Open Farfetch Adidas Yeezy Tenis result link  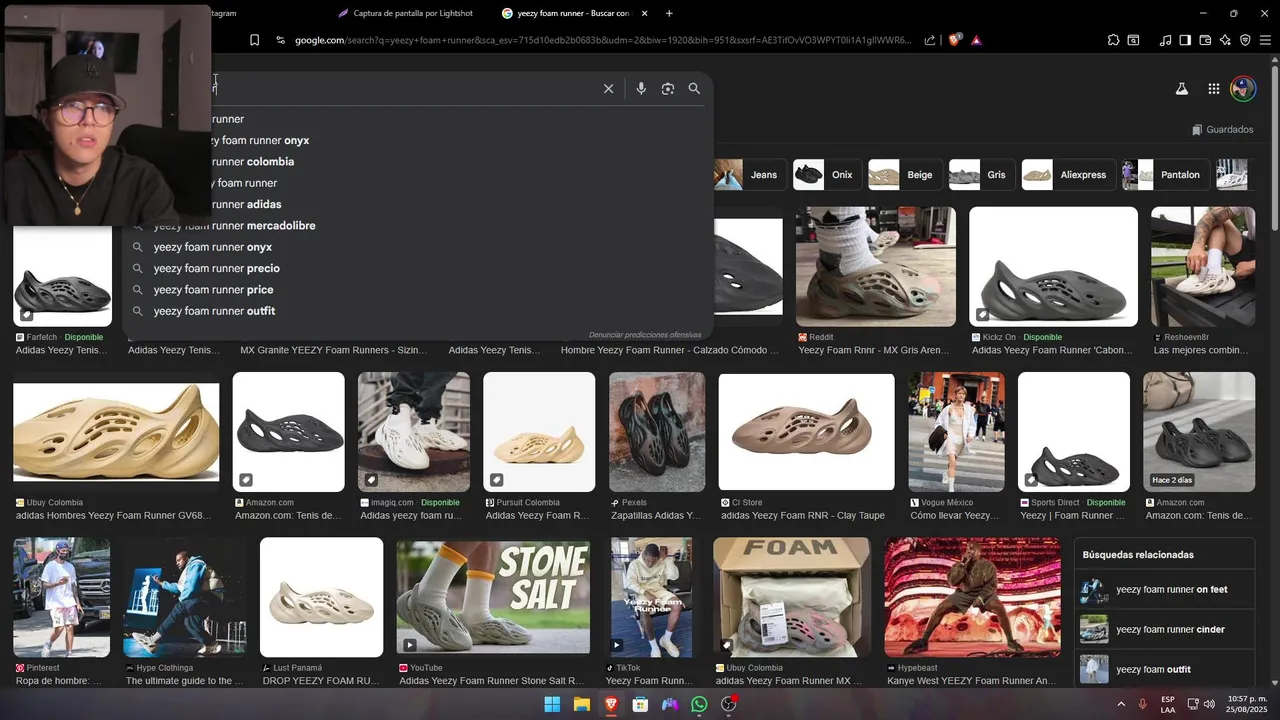[x=62, y=350]
